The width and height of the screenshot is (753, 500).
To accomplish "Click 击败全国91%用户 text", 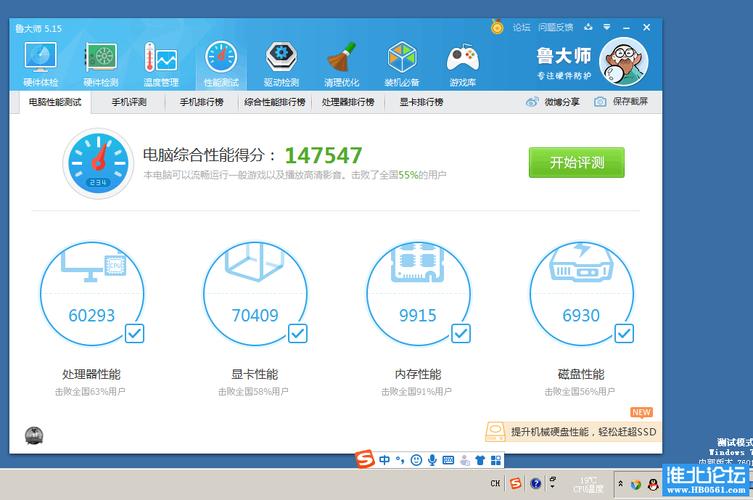I will (416, 392).
